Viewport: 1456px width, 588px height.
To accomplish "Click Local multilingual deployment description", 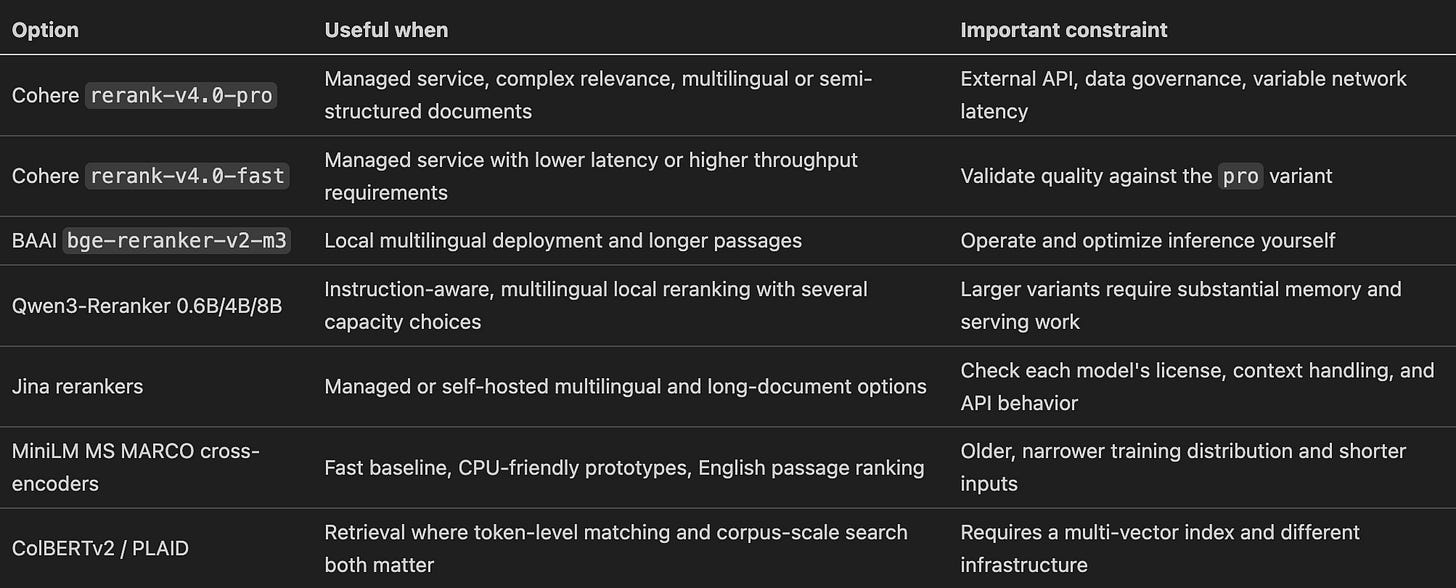I will (x=563, y=240).
